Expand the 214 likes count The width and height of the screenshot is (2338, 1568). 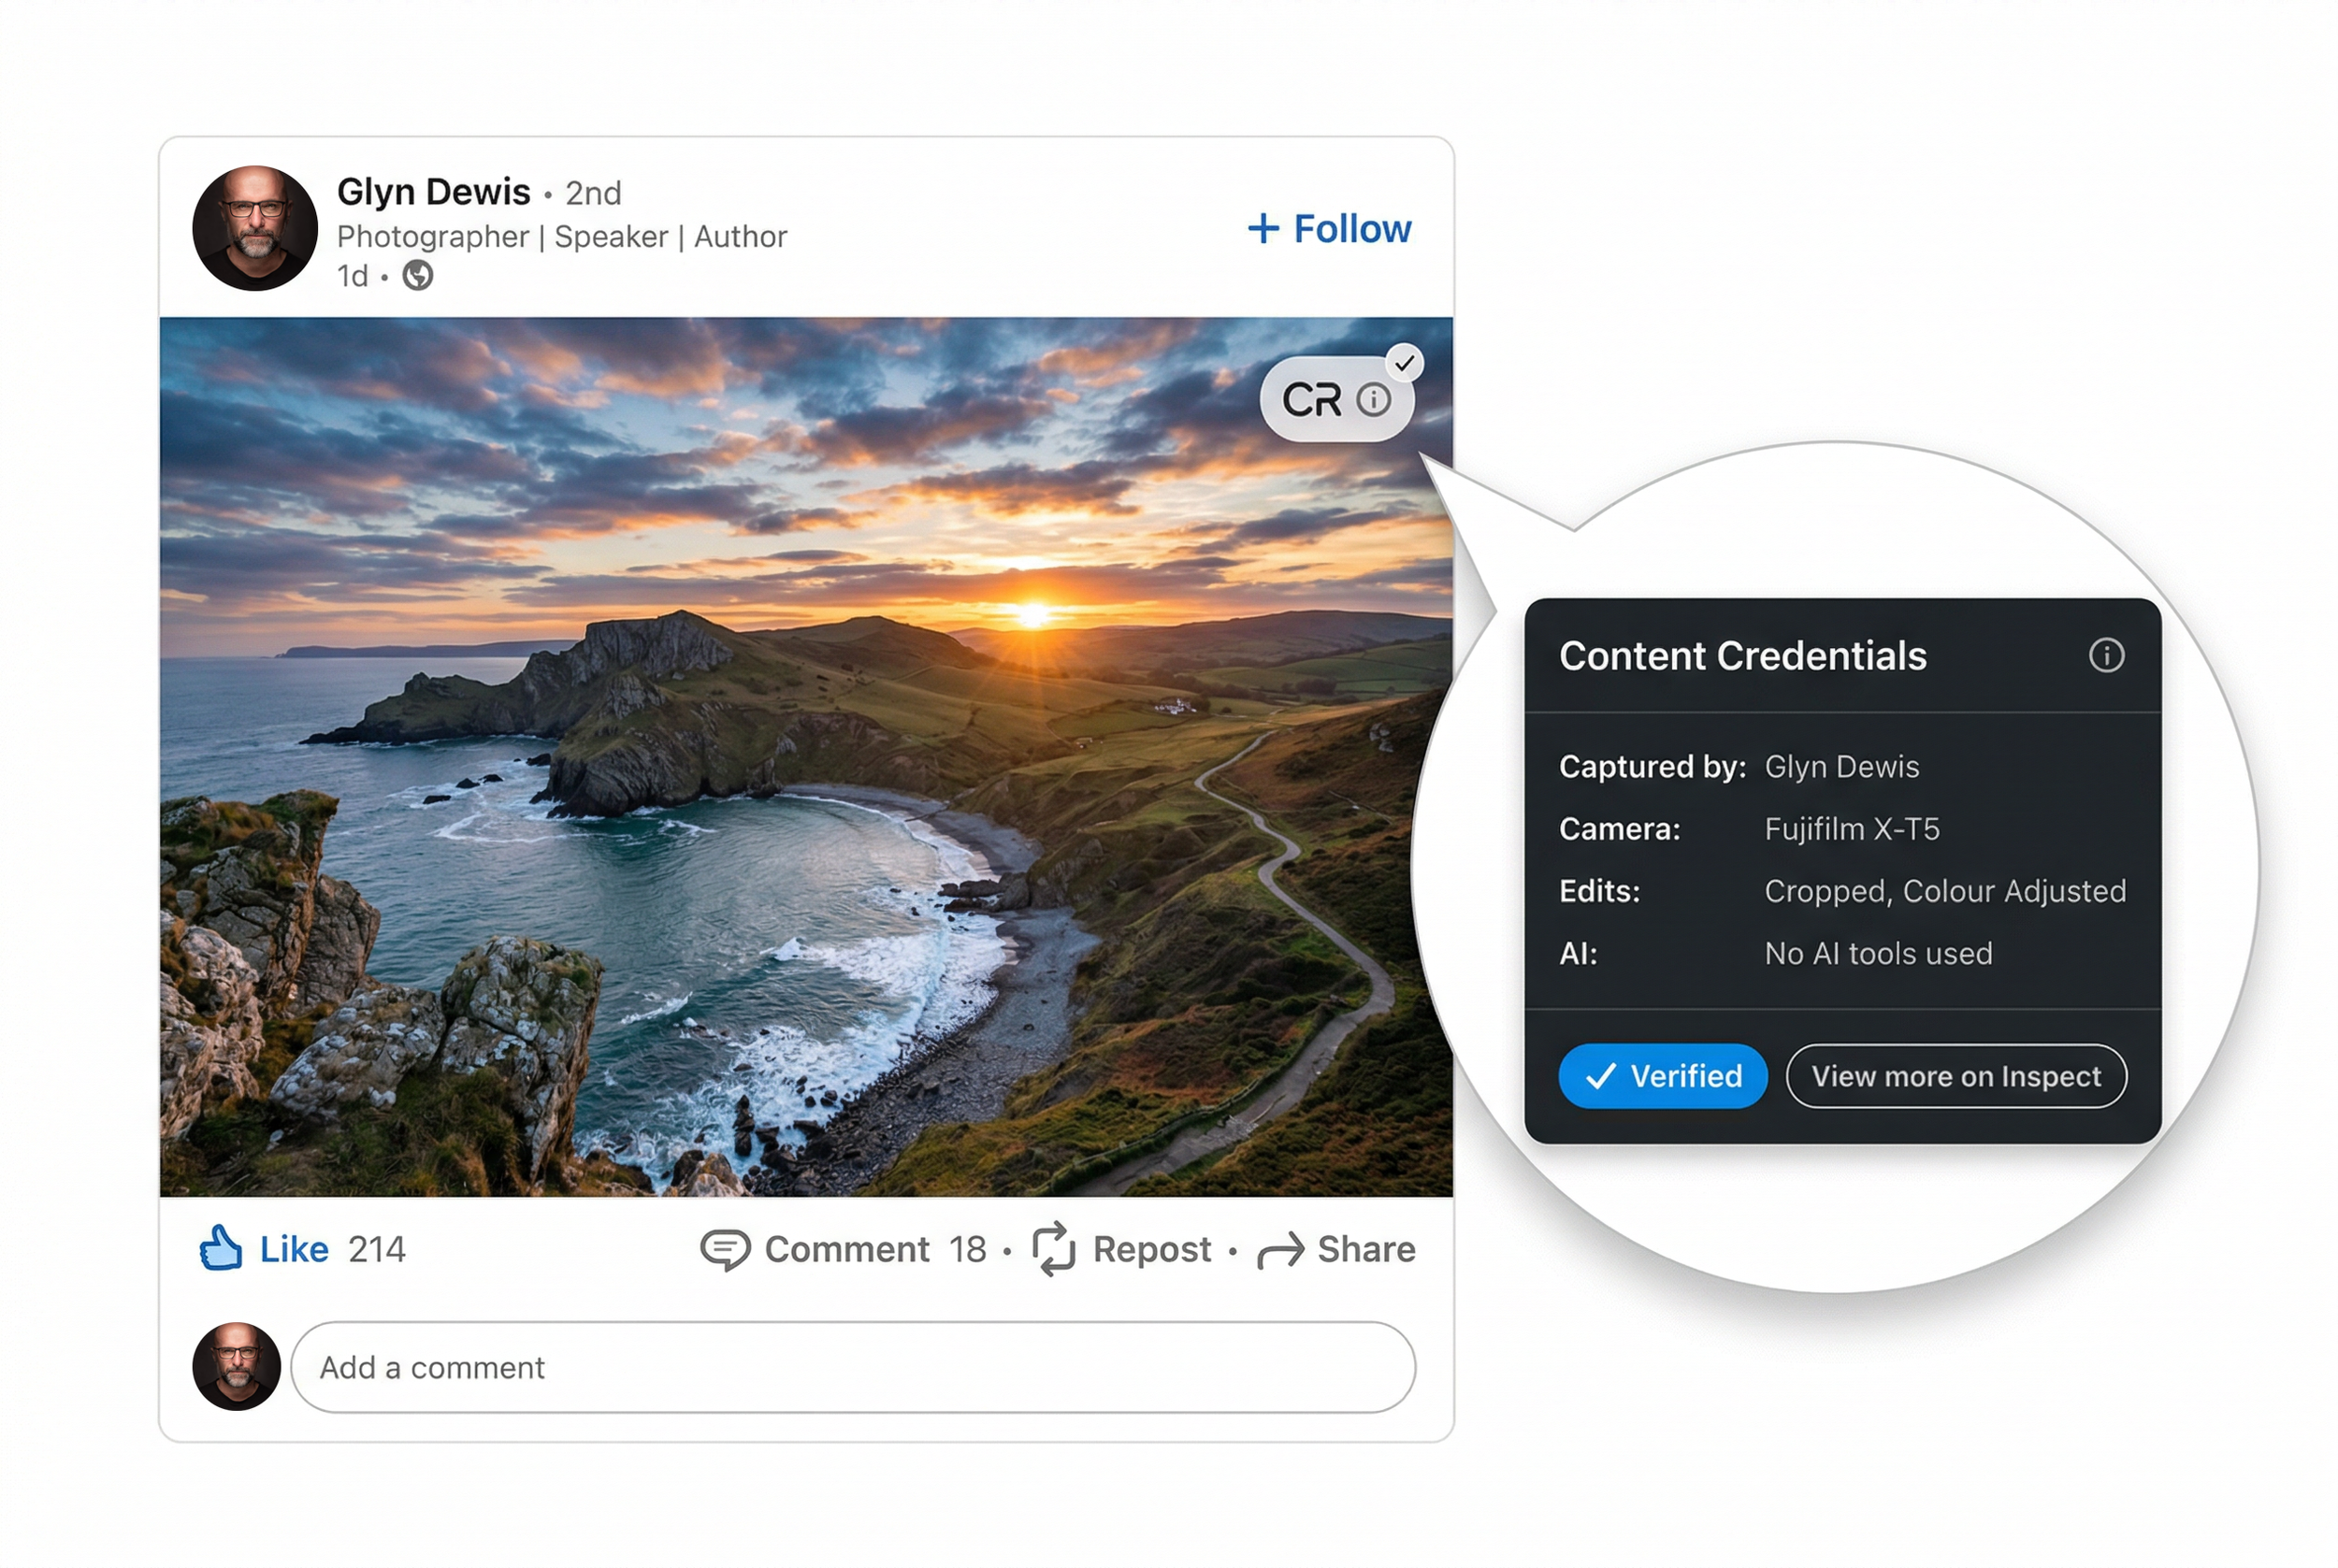pyautogui.click(x=377, y=1248)
